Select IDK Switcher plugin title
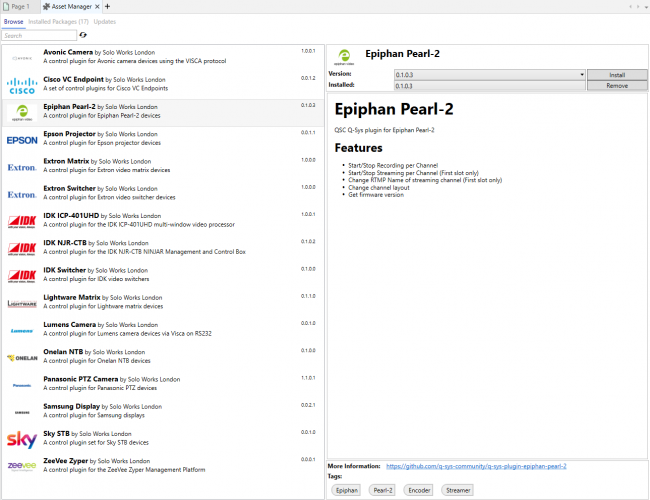 click(x=64, y=270)
